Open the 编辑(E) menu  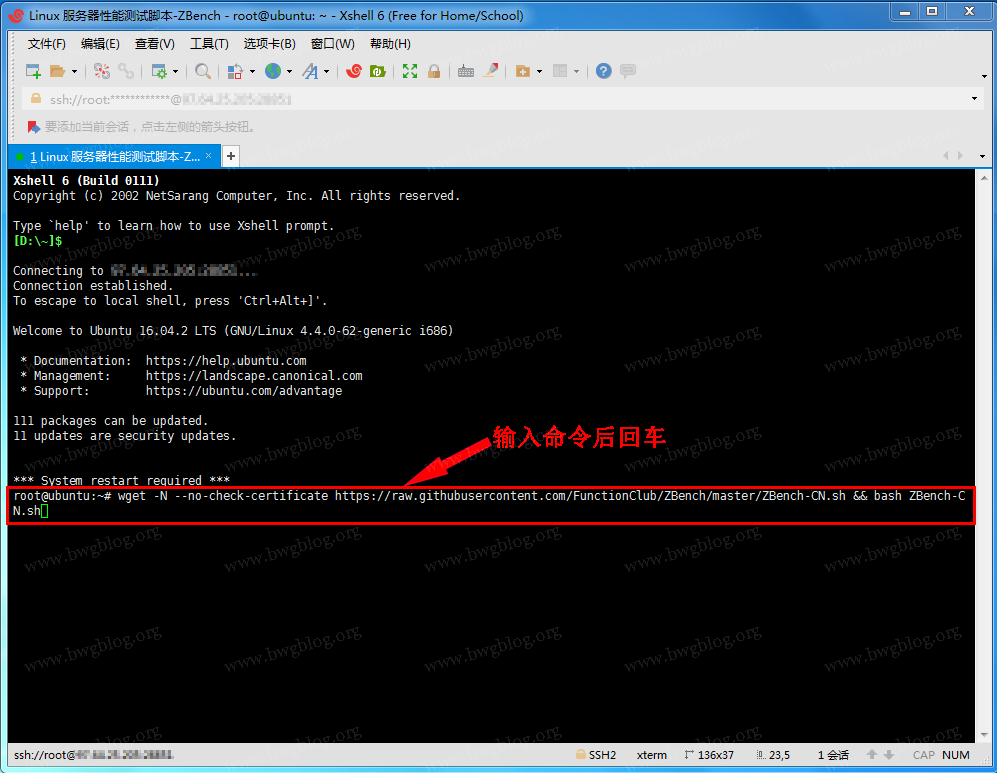100,44
